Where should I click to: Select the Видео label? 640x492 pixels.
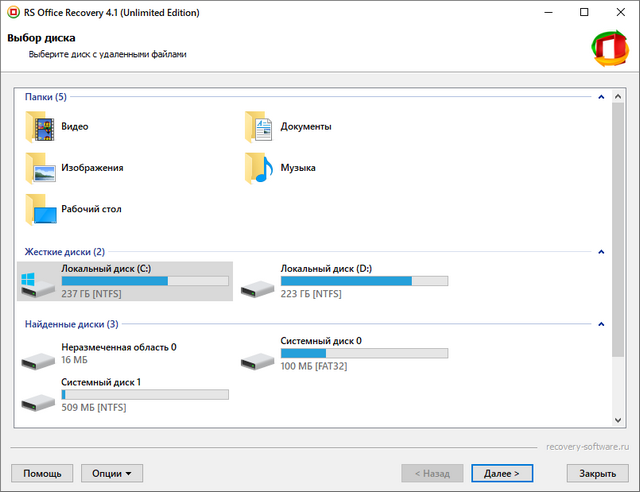pyautogui.click(x=75, y=127)
